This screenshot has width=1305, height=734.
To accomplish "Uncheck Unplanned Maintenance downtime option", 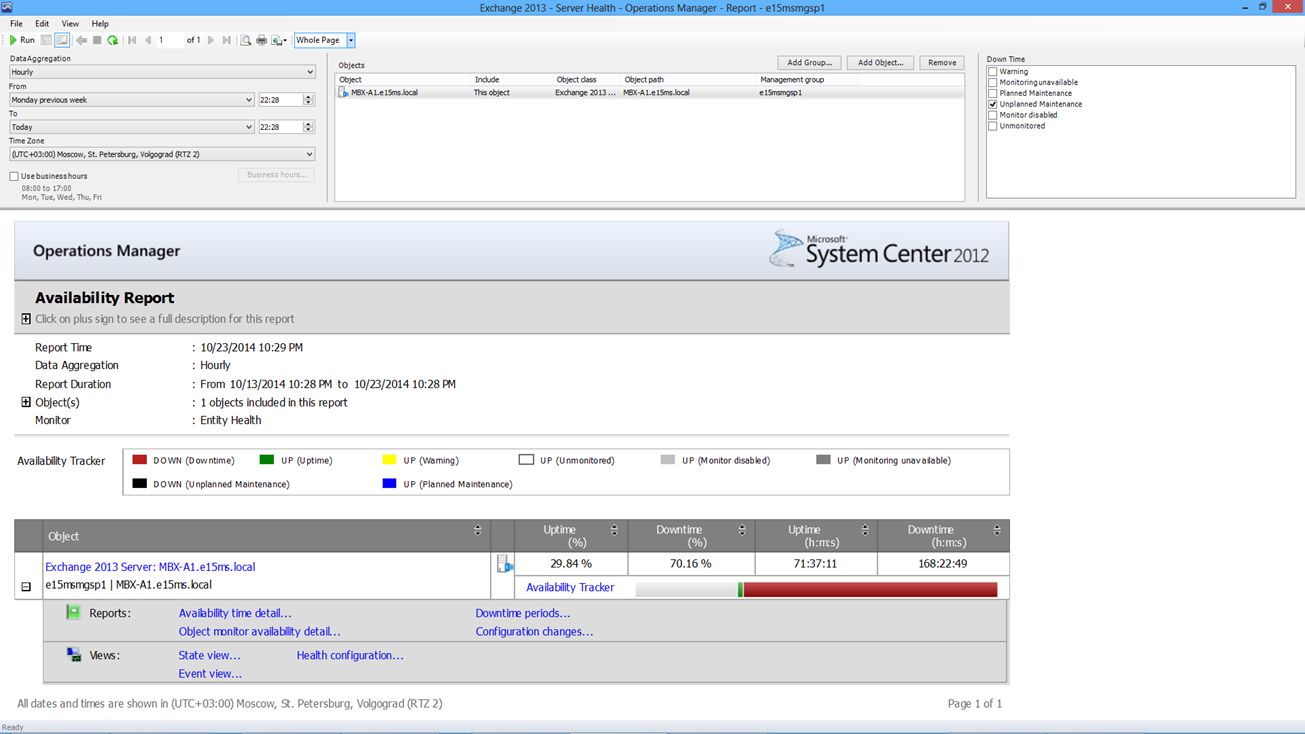I will click(x=993, y=104).
